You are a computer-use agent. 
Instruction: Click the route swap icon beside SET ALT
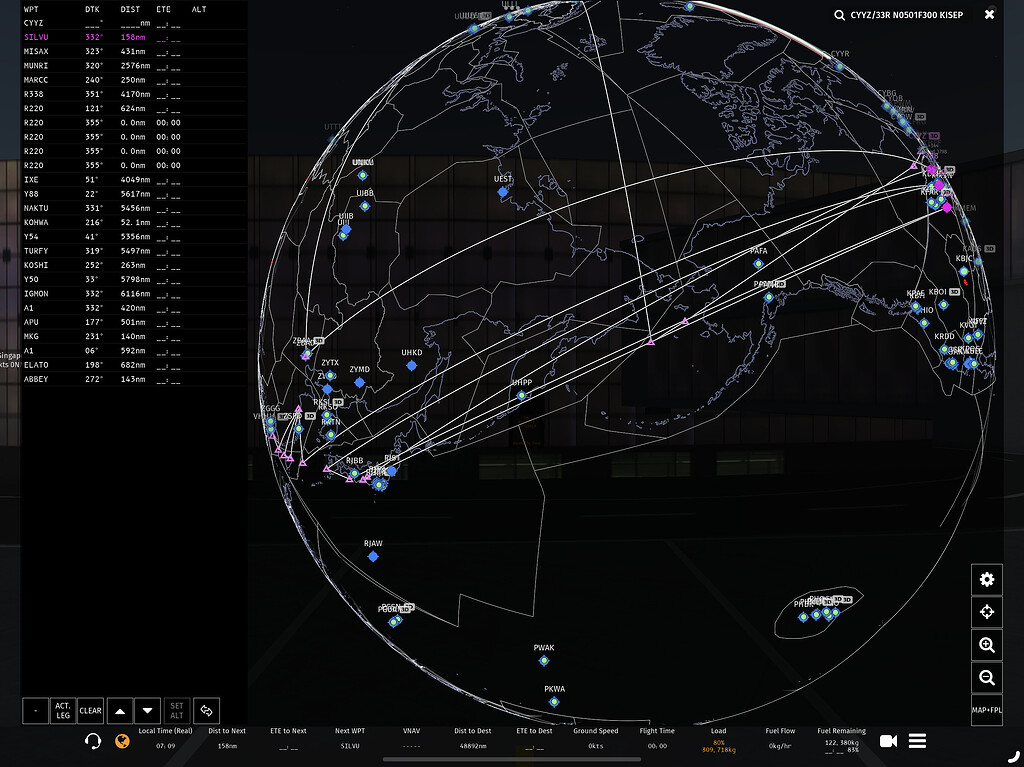(x=207, y=710)
